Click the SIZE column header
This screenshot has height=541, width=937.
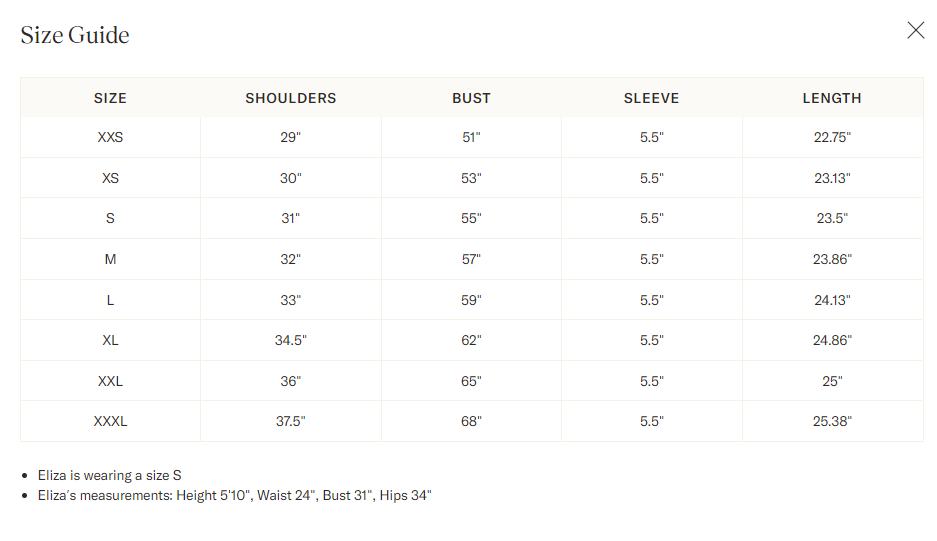(111, 98)
